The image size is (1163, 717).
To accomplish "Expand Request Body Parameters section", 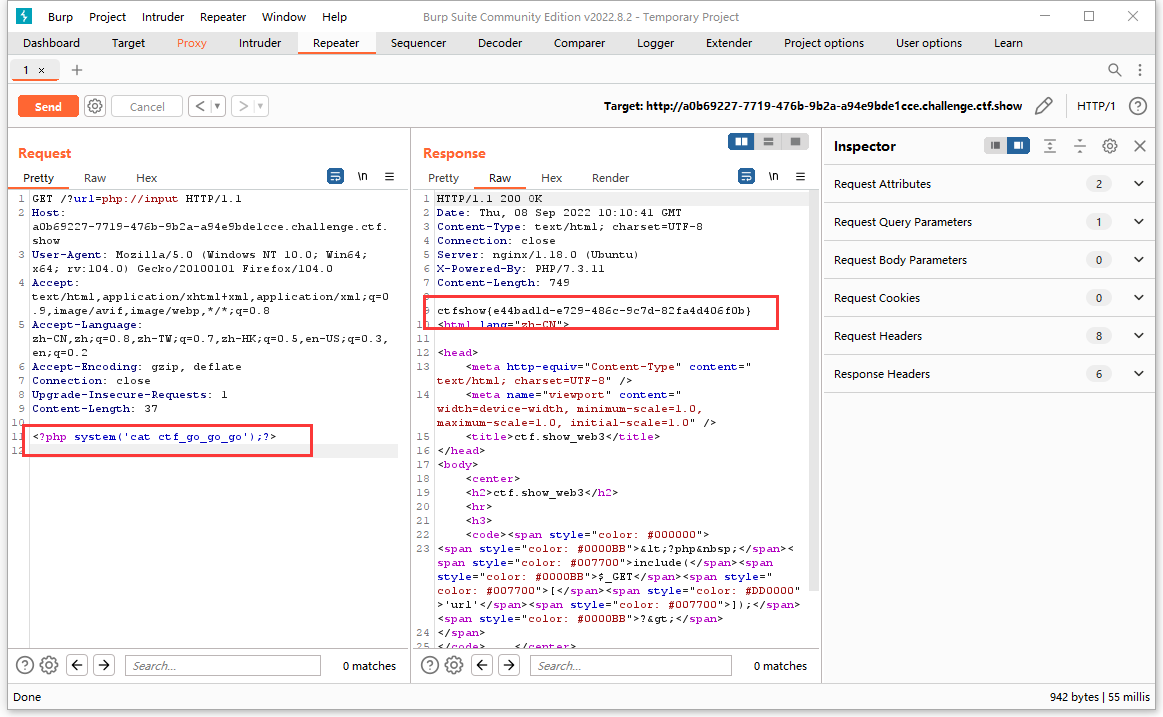I will click(x=1139, y=260).
